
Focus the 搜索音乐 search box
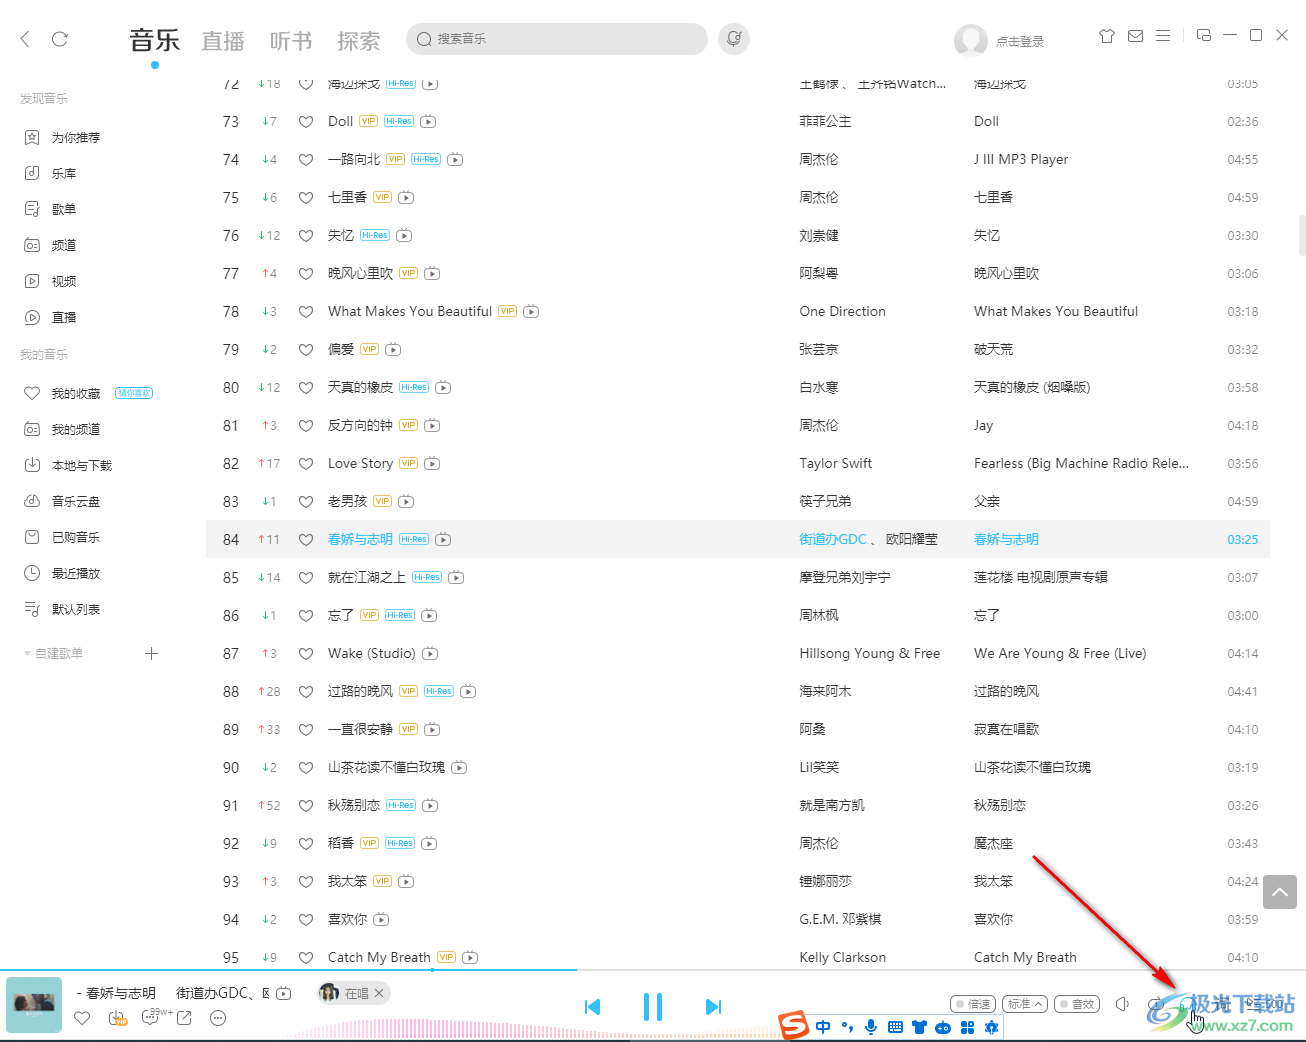(x=557, y=39)
